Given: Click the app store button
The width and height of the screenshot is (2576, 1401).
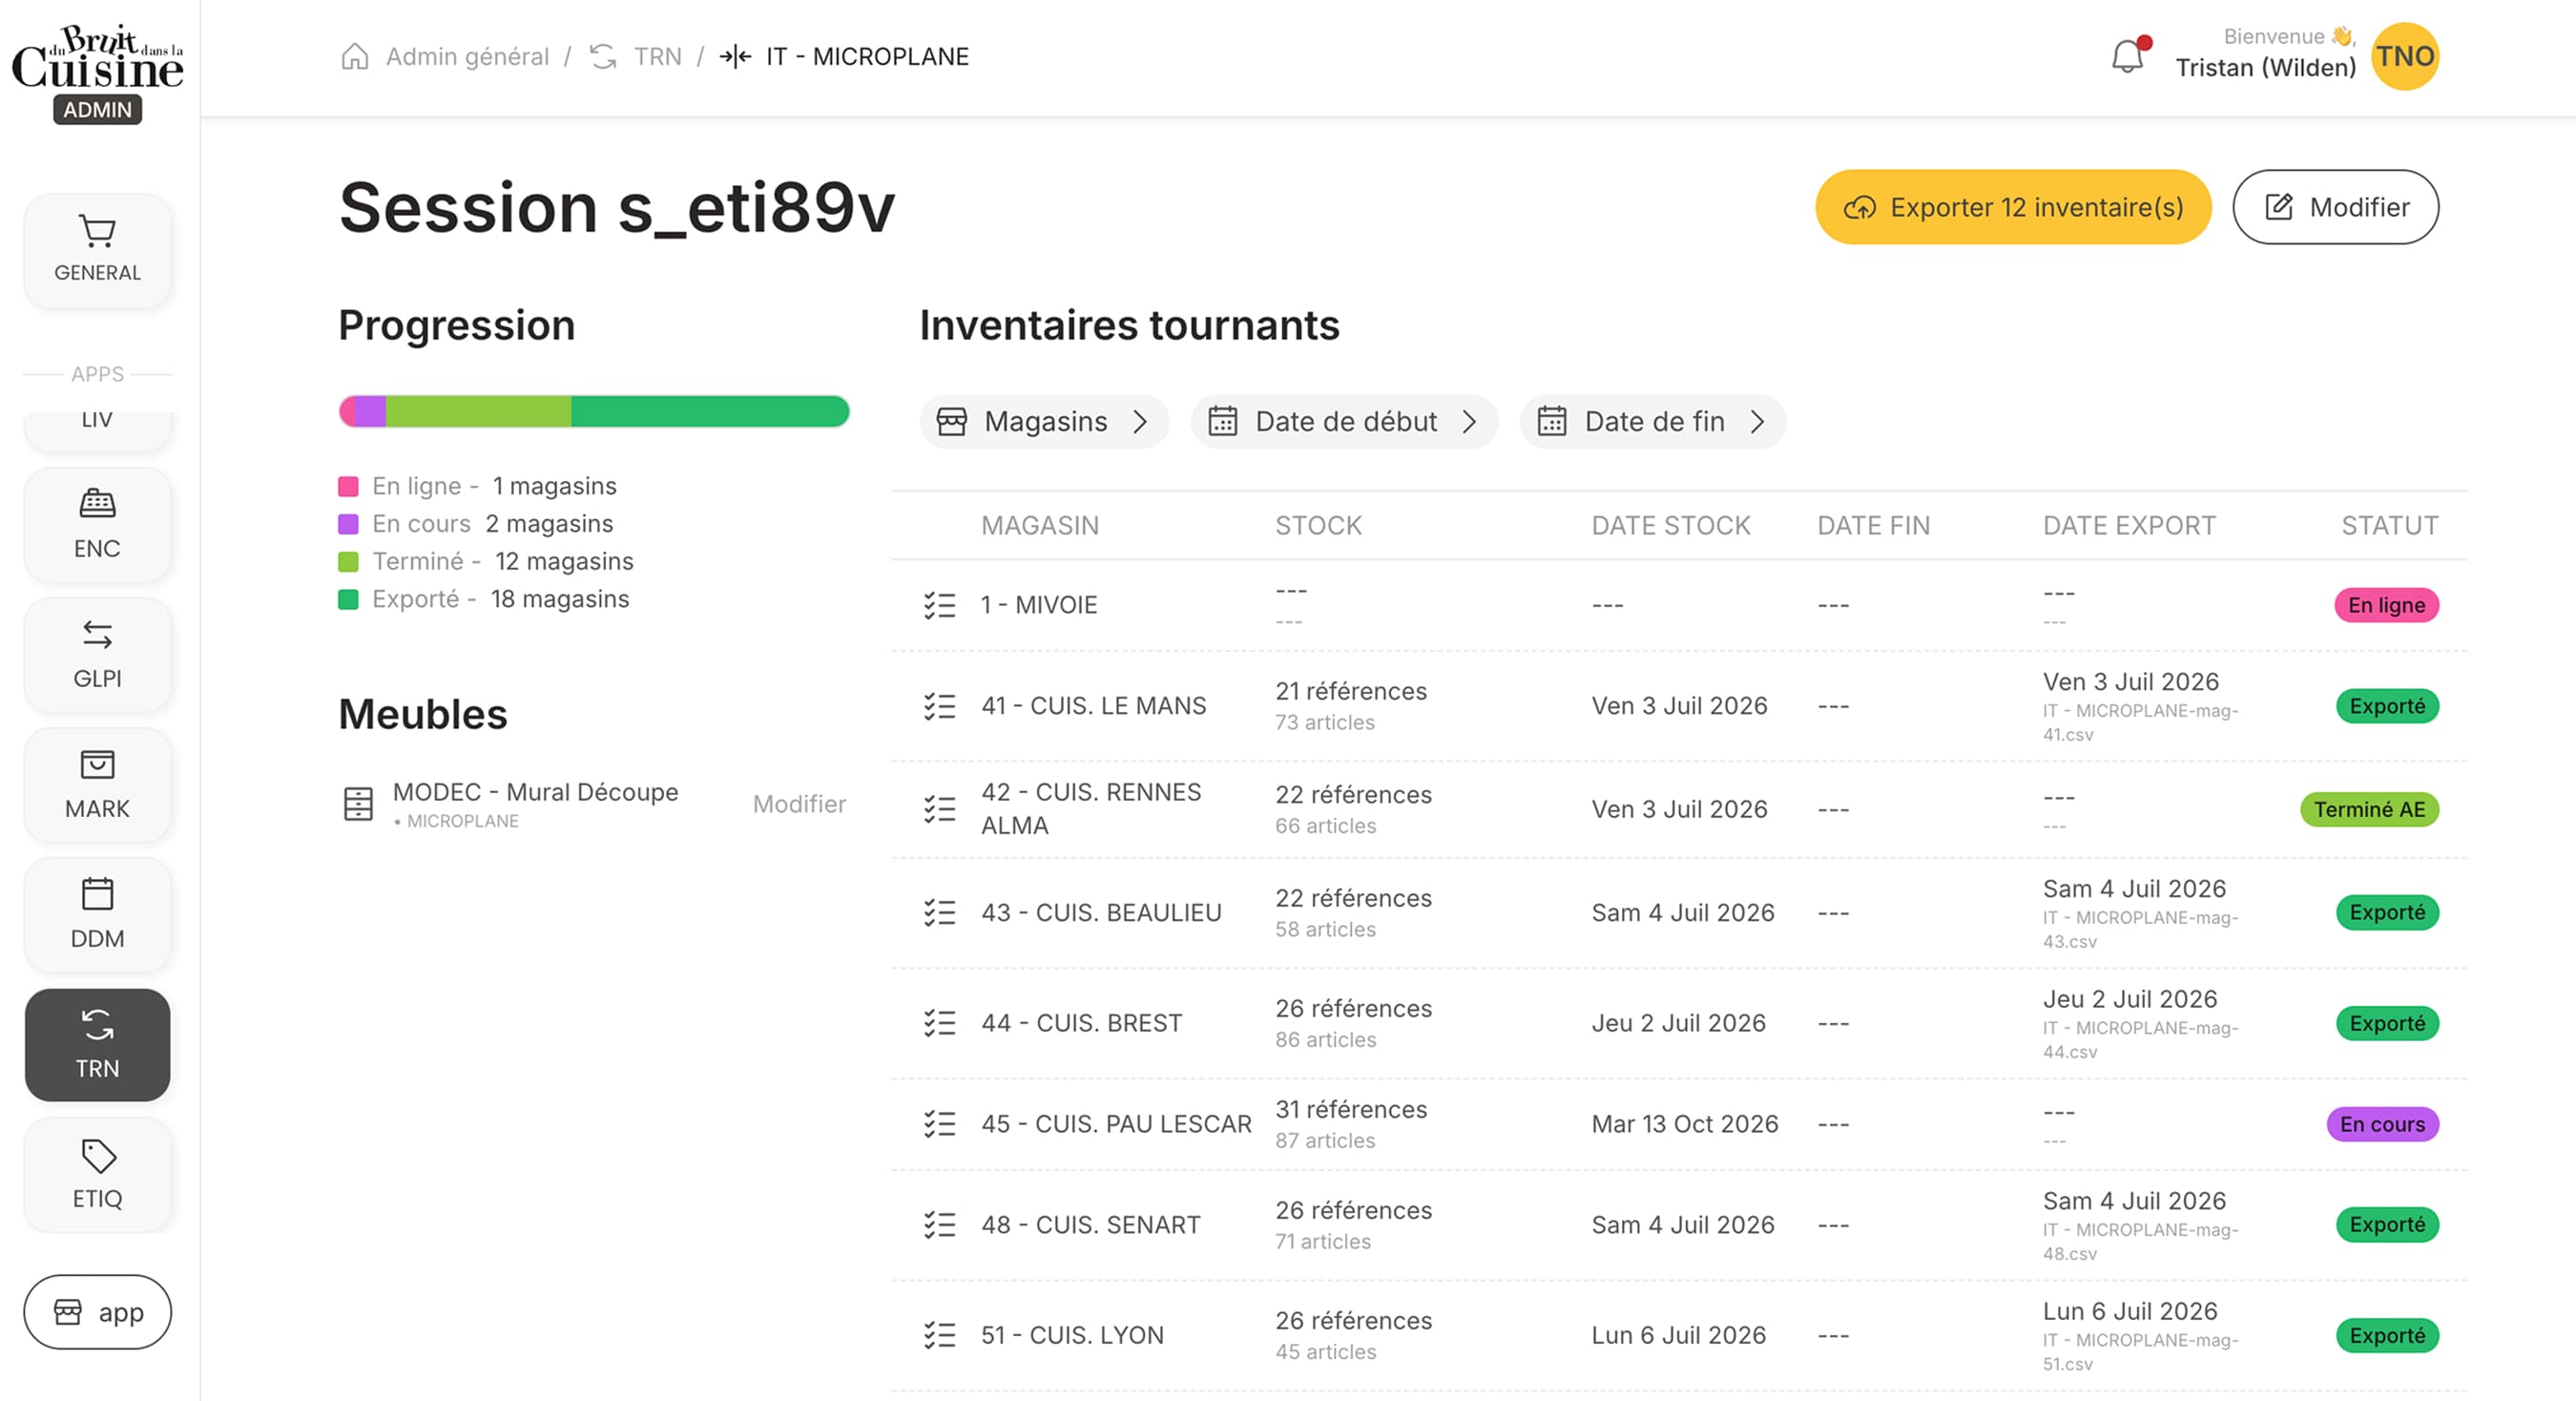Looking at the screenshot, I should click(x=97, y=1312).
